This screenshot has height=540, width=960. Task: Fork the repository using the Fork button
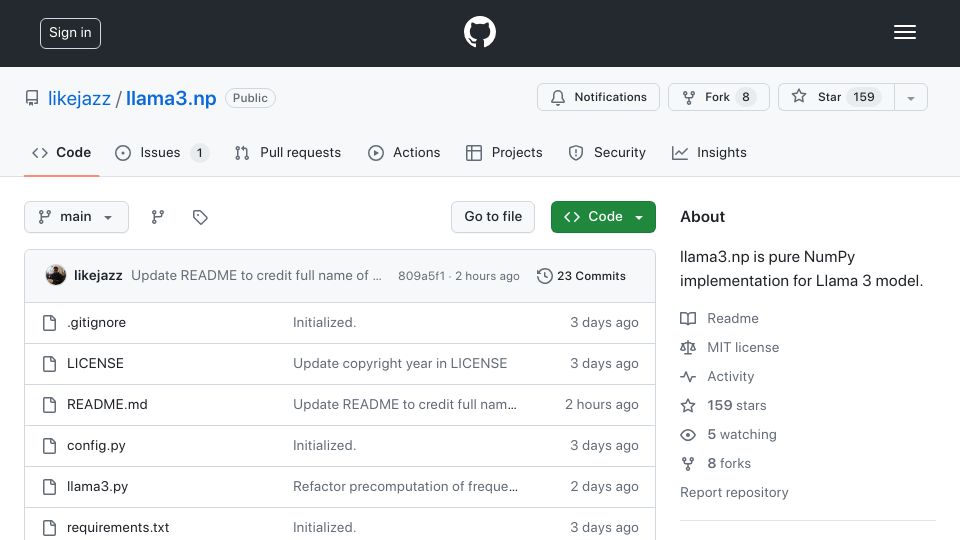click(719, 97)
